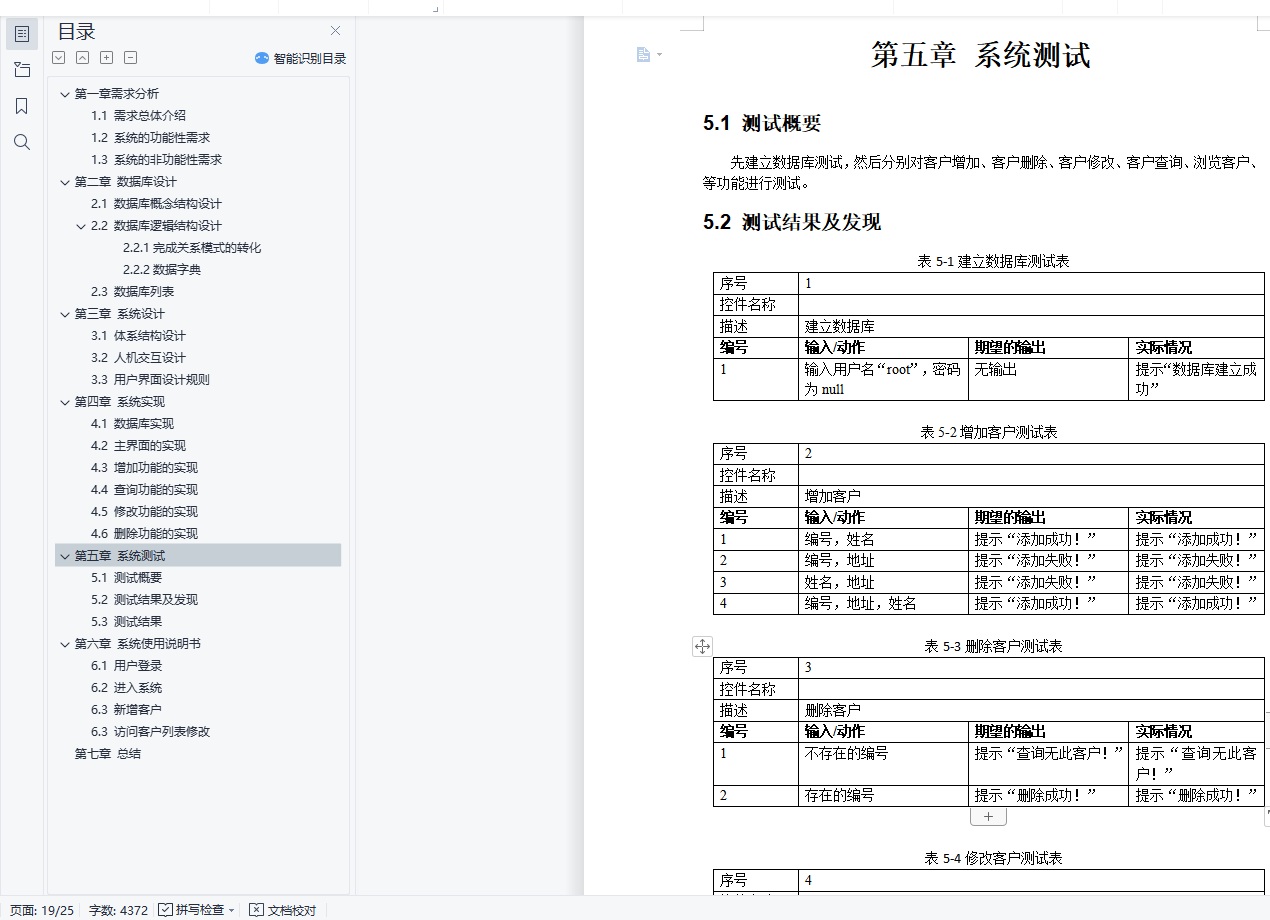The height and width of the screenshot is (920, 1270).
Task: Go to 3.3 用户界面设计规则
Action: [150, 380]
